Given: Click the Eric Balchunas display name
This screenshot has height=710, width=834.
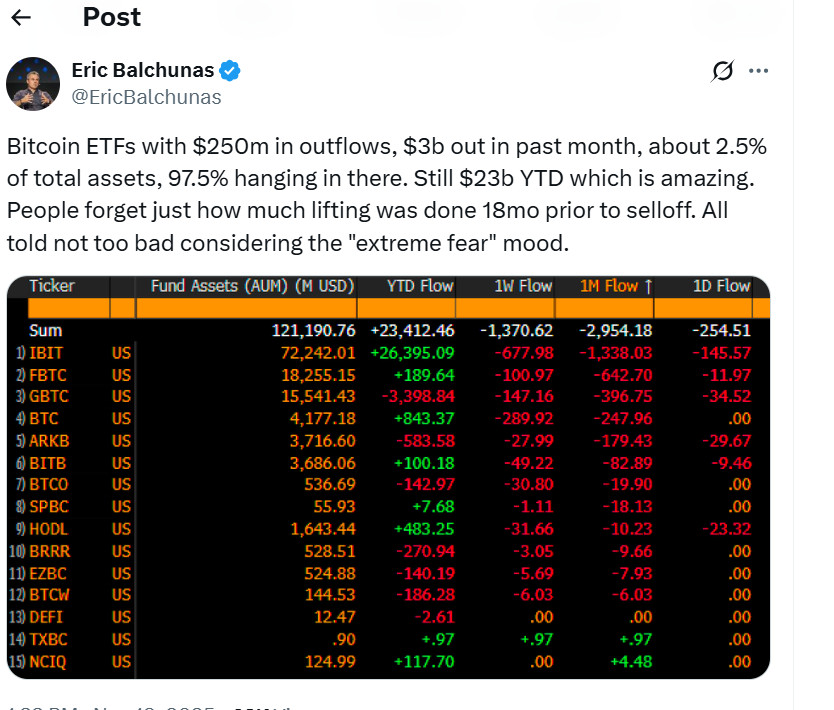Looking at the screenshot, I should click(x=144, y=70).
